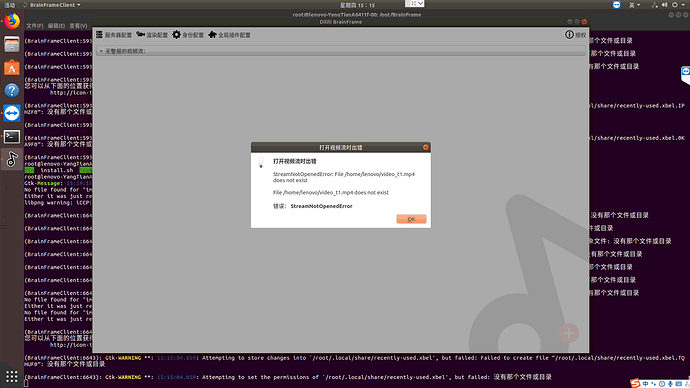Image resolution: width=690 pixels, height=388 pixels.
Task: Click the Sogou microphone voice input icon
Action: [x=670, y=384]
